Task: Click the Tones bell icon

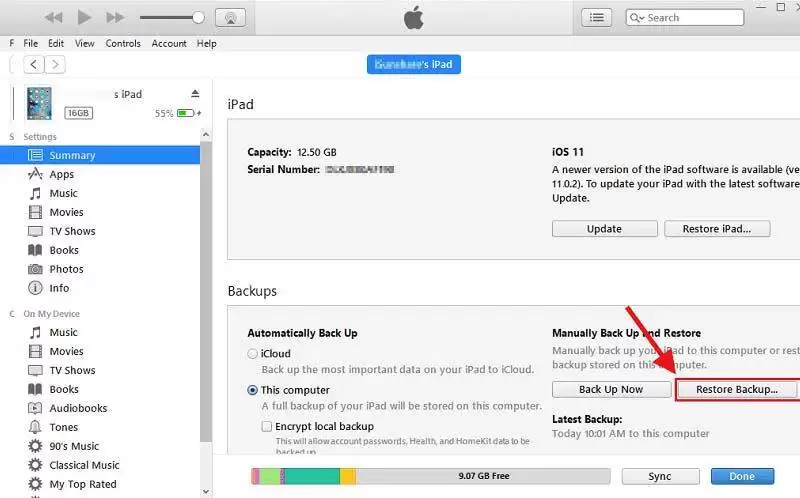Action: pos(35,427)
